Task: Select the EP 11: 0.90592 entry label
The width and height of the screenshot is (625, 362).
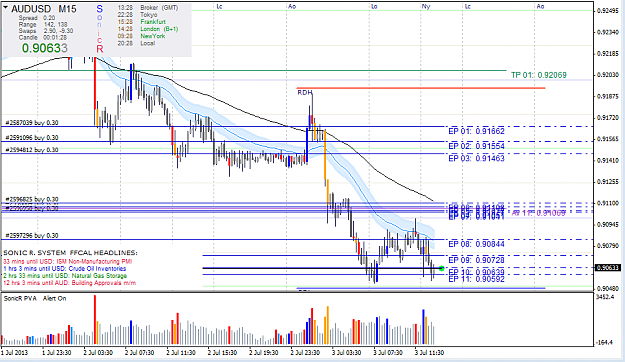Action: [476, 279]
